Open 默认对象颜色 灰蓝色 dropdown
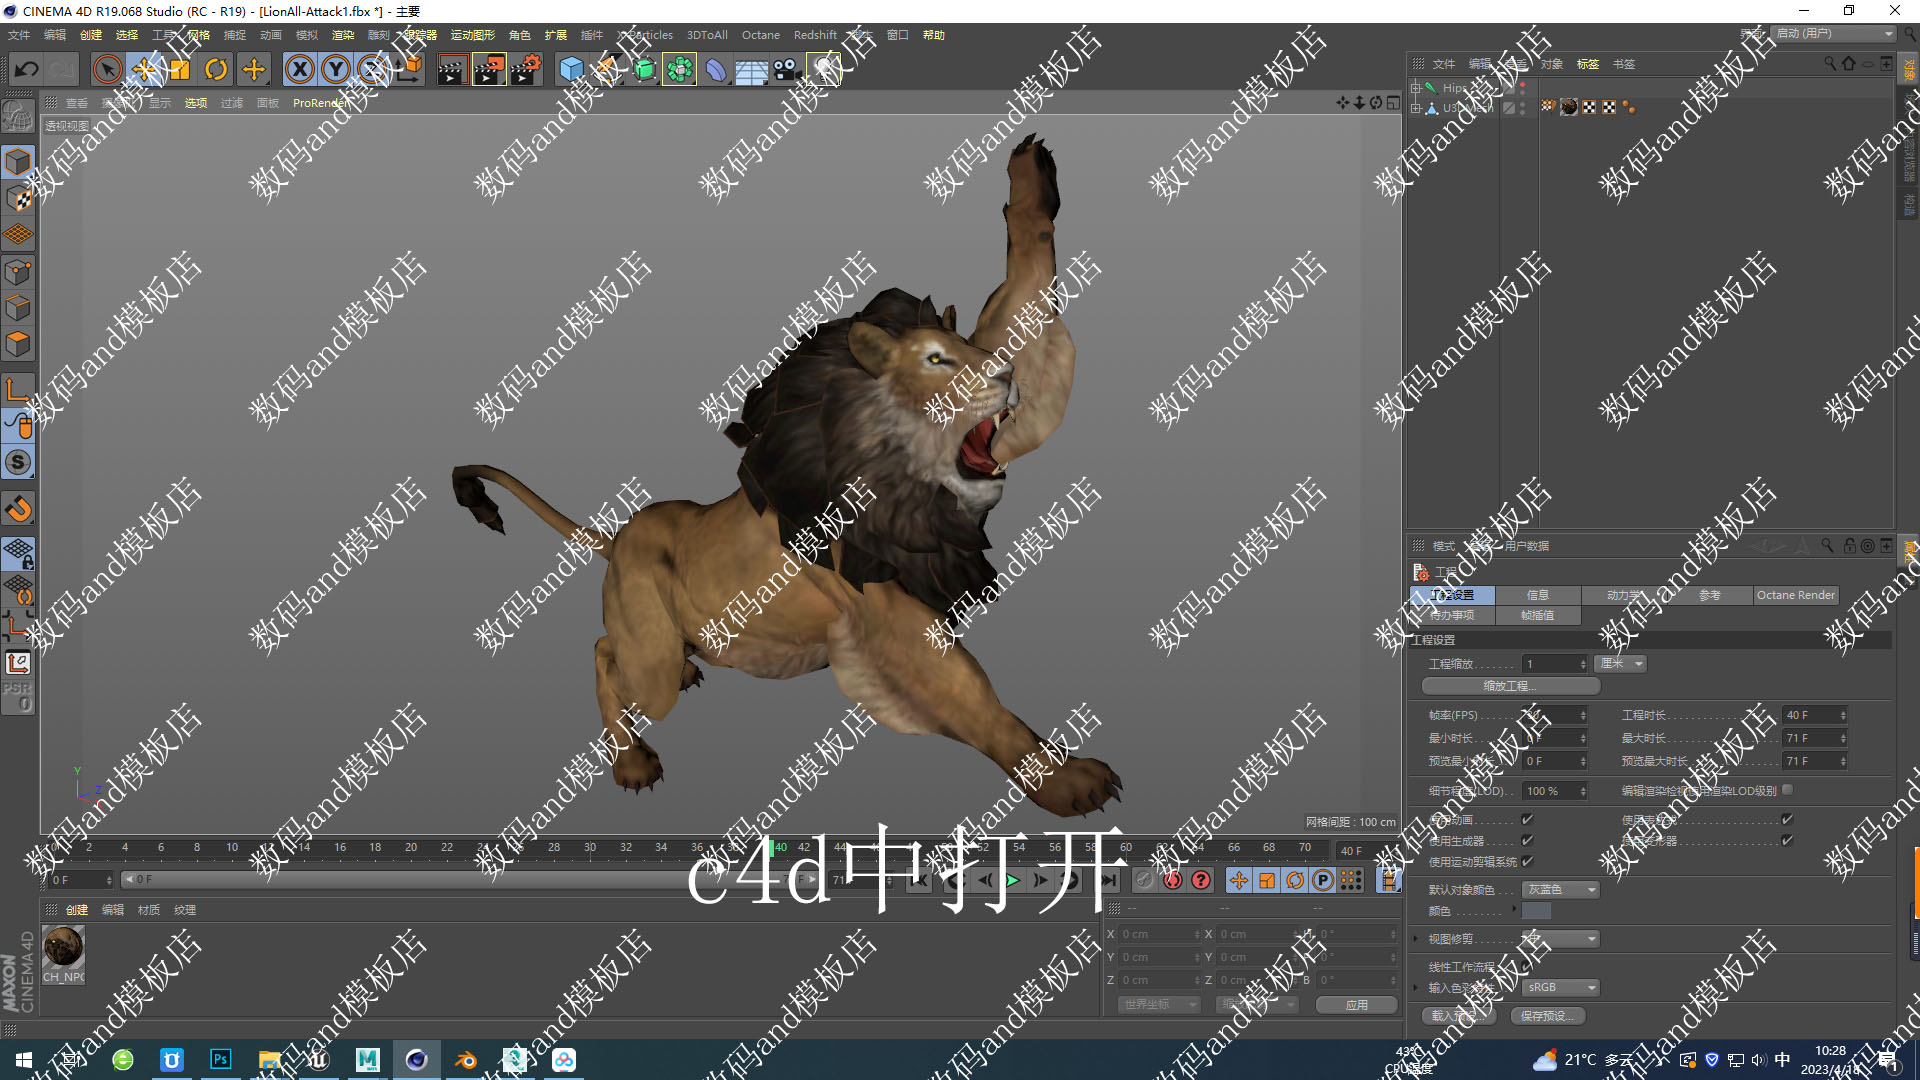 click(1561, 890)
